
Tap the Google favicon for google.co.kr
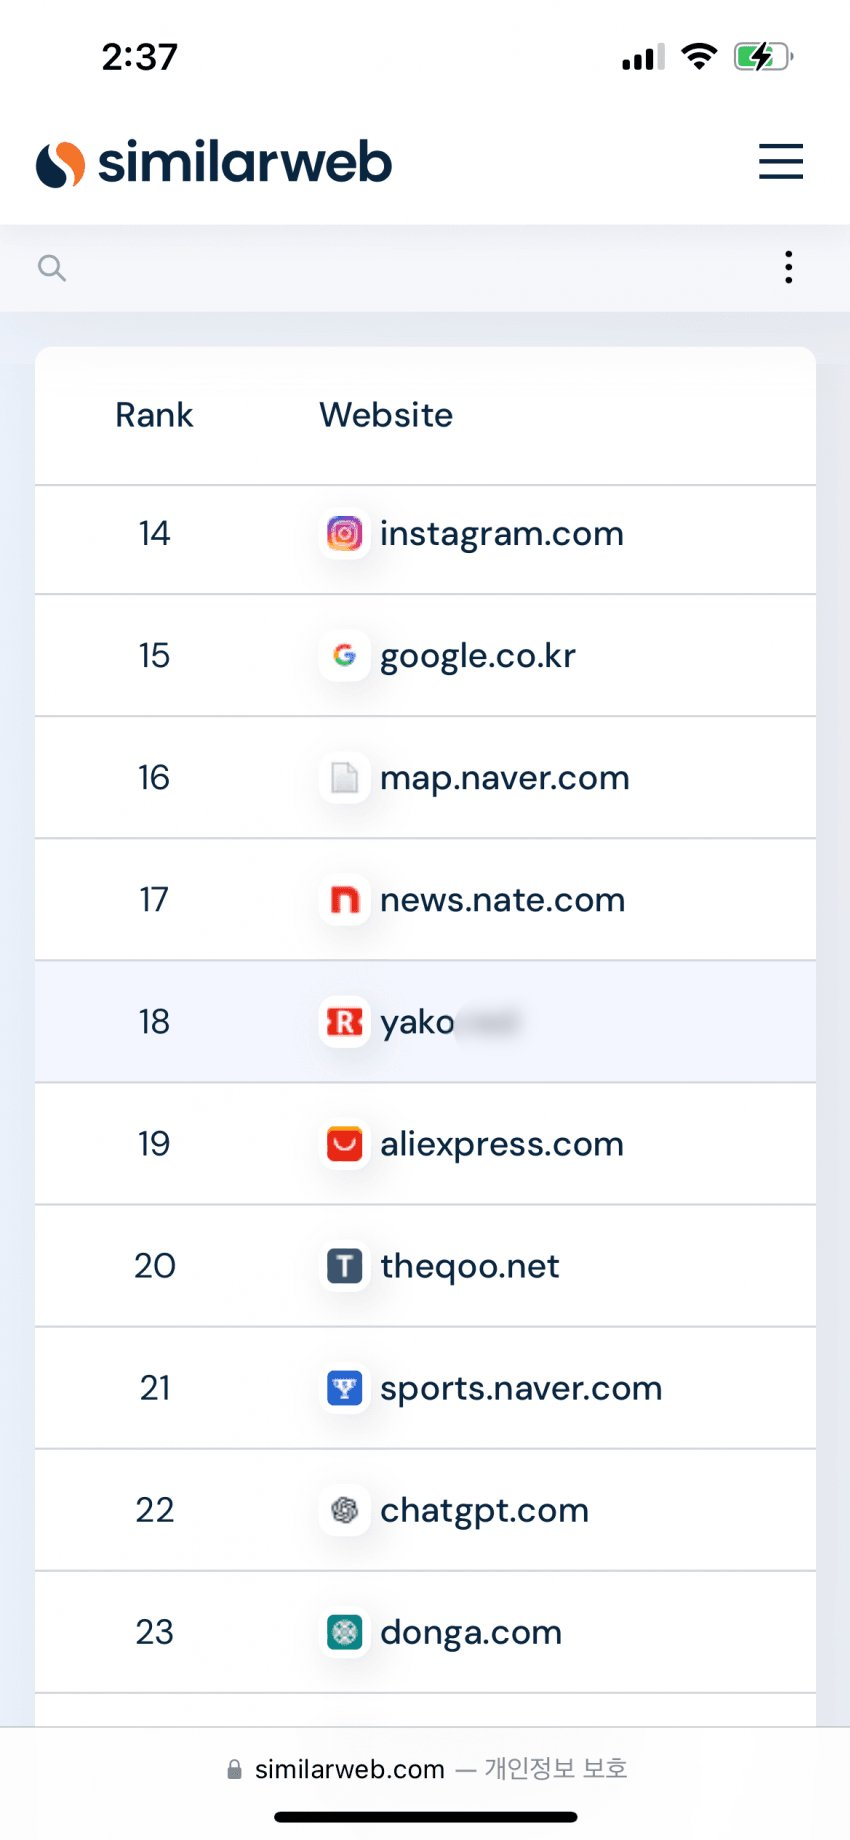click(x=344, y=656)
